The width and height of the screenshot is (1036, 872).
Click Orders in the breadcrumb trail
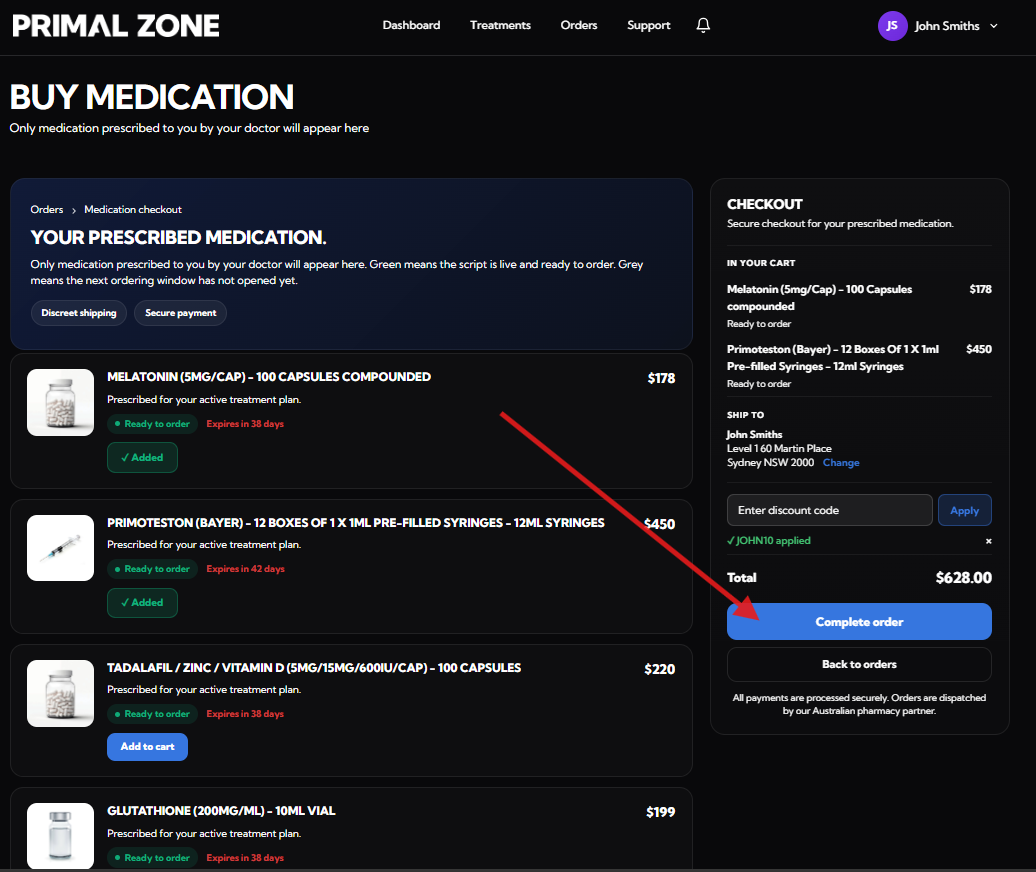pos(47,210)
